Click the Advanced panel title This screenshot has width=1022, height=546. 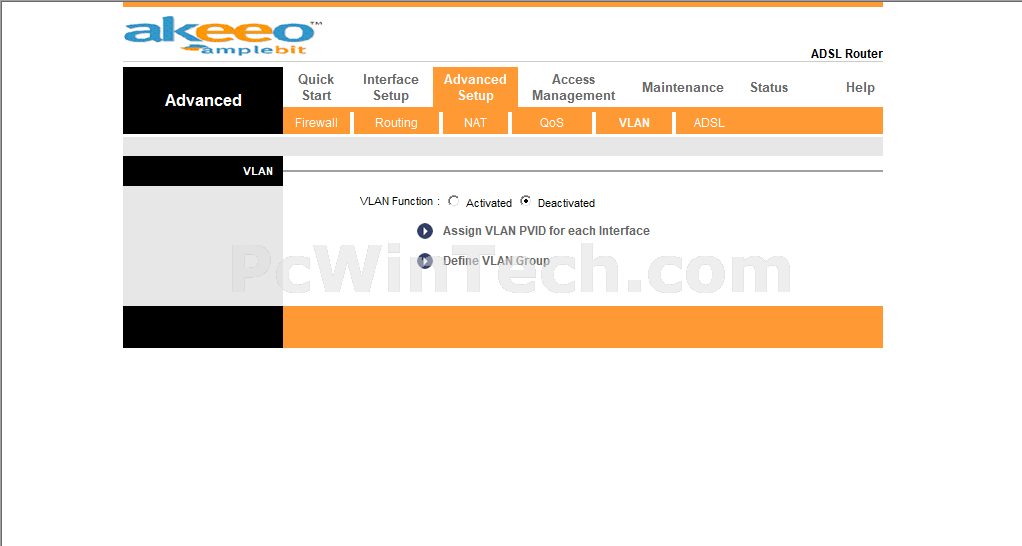[x=203, y=100]
